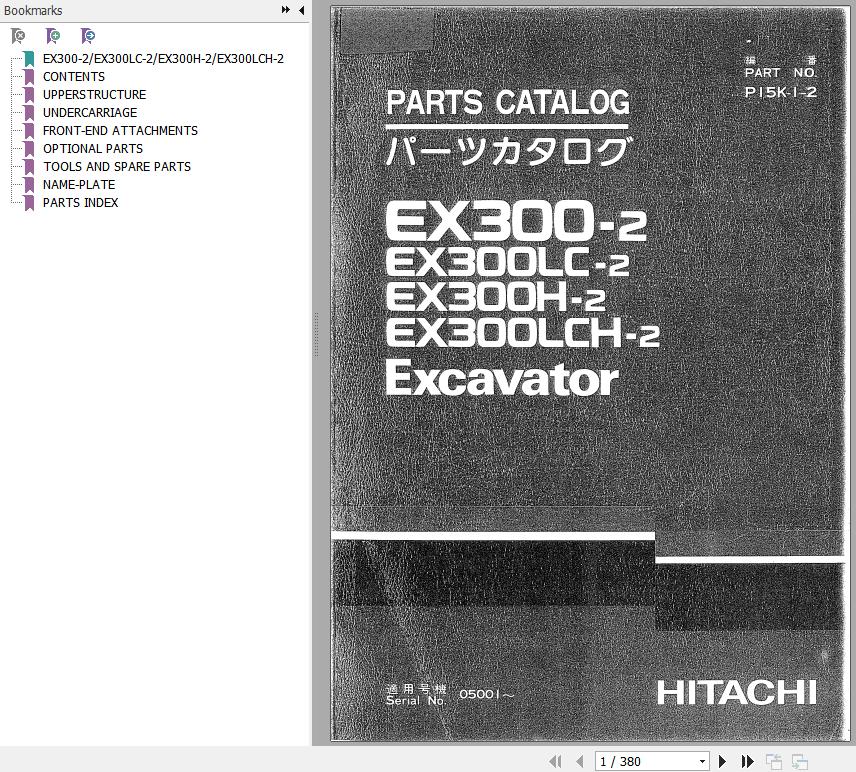
Task: Go to the previous page arrow
Action: pos(580,761)
